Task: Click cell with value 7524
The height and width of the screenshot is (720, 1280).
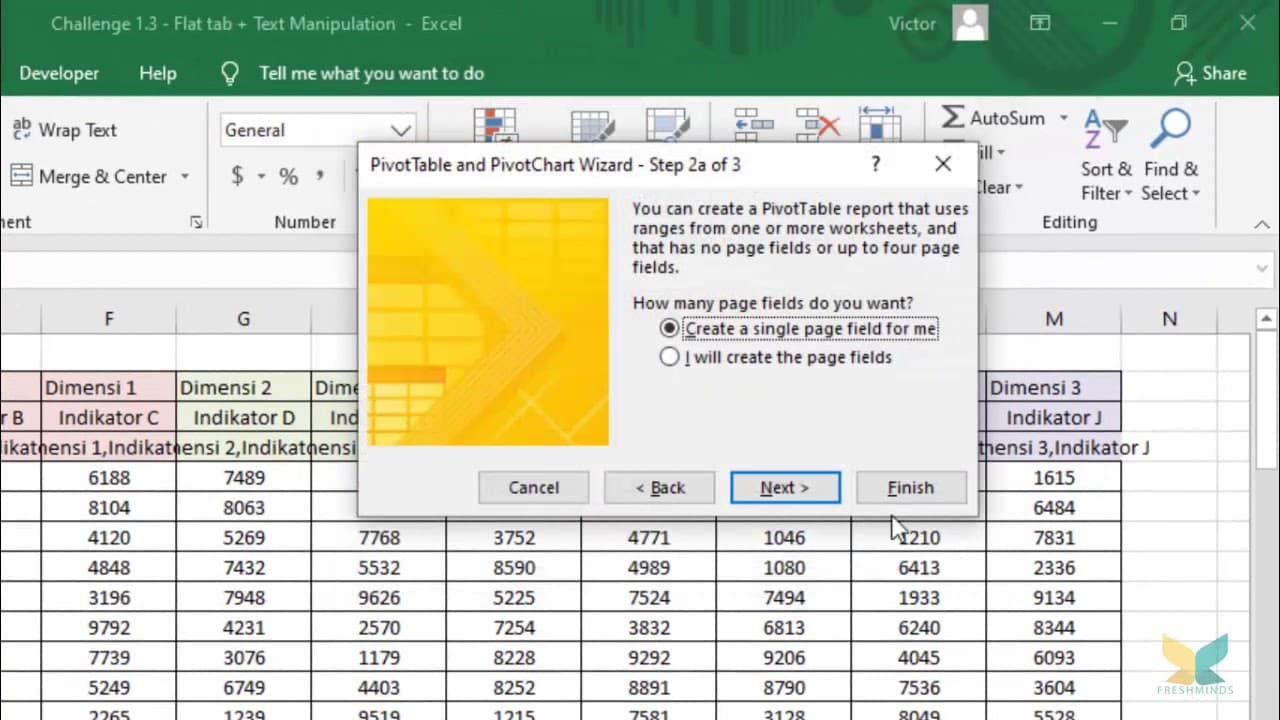Action: [x=649, y=598]
